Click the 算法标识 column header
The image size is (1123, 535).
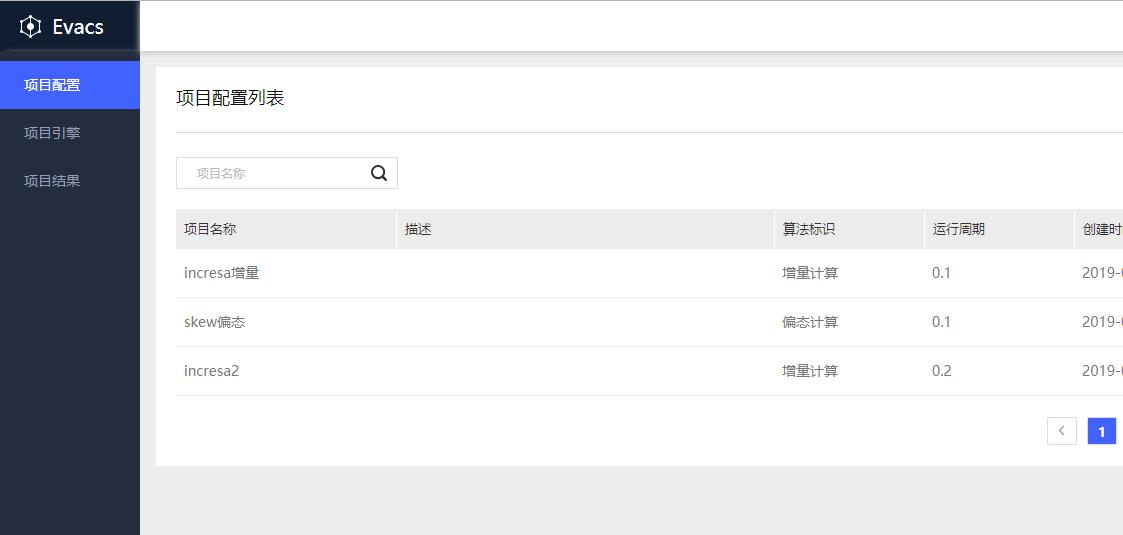tap(808, 229)
